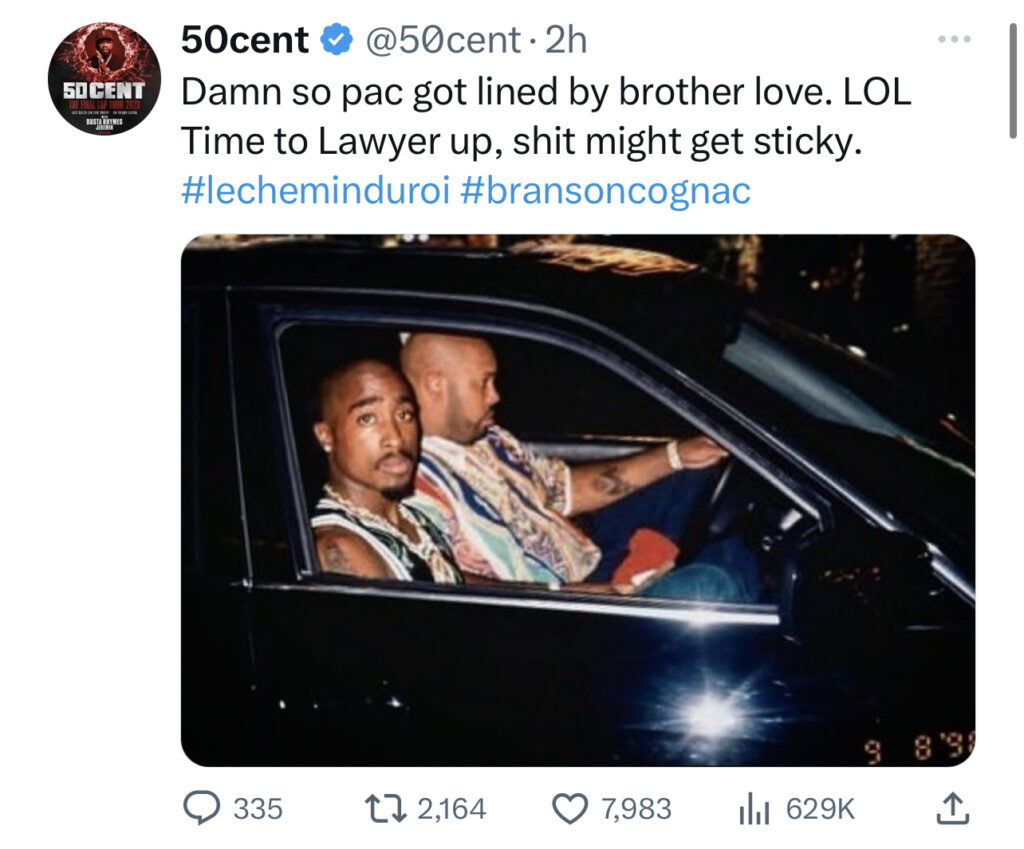Open the three-dot more options menu
1024x849 pixels.
coord(954,40)
